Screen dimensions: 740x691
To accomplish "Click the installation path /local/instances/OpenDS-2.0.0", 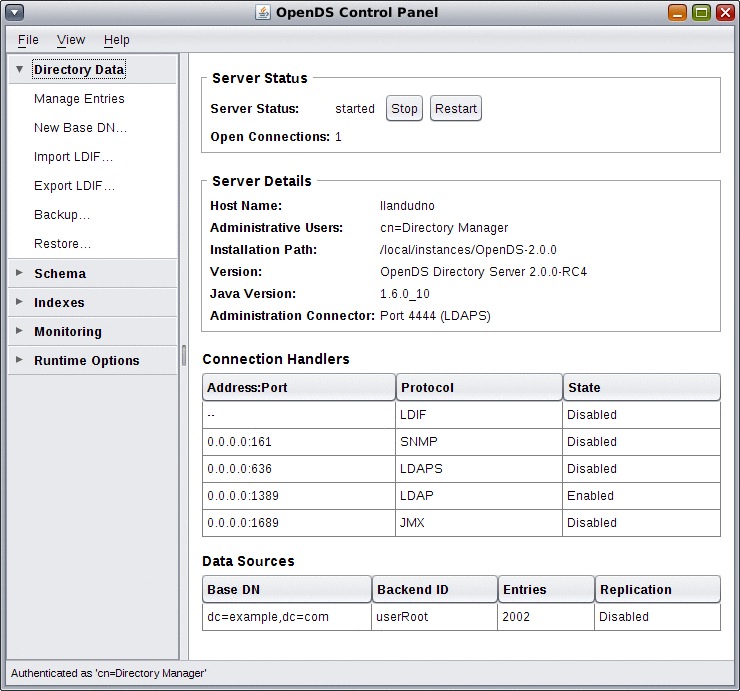I will 468,250.
